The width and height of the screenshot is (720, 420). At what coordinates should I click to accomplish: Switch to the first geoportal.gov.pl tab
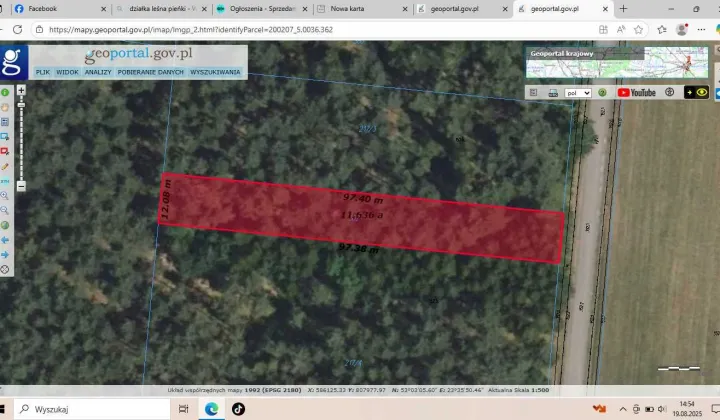pos(463,9)
